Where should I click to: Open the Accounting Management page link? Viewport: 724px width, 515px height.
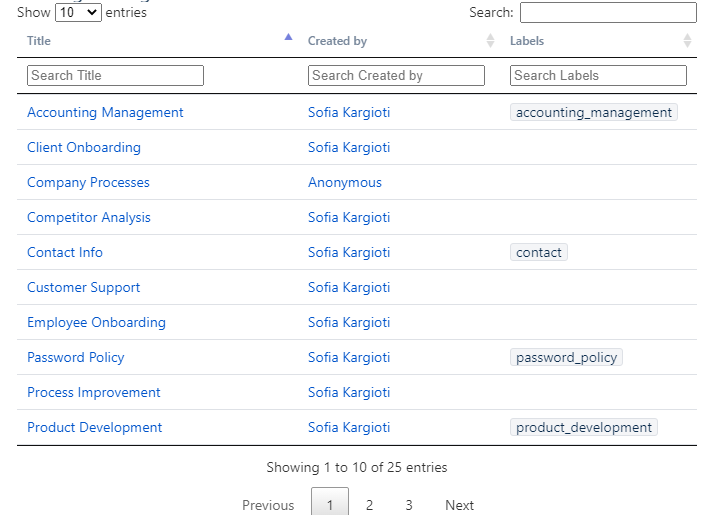click(x=105, y=113)
